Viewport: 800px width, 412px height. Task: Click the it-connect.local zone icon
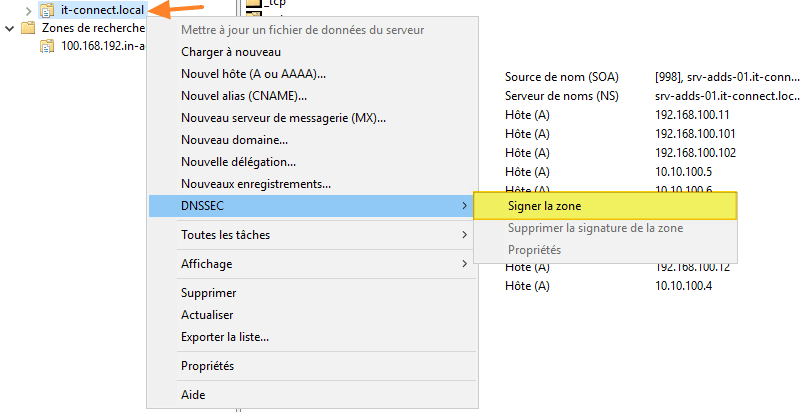coord(47,10)
